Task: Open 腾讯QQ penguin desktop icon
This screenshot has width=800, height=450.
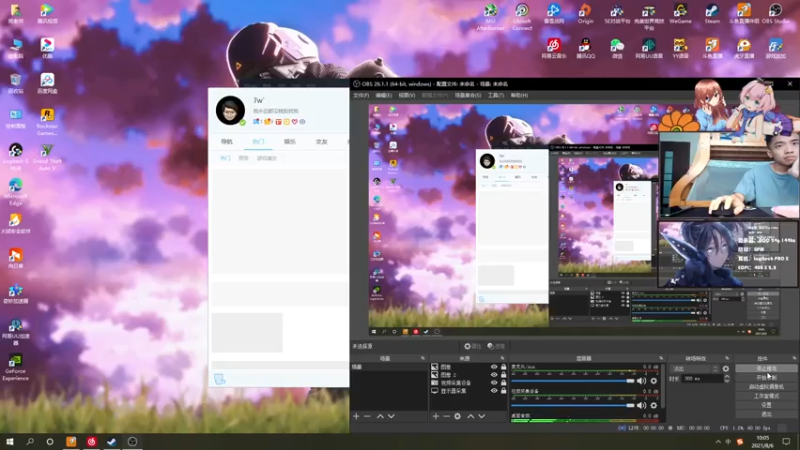Action: click(585, 48)
